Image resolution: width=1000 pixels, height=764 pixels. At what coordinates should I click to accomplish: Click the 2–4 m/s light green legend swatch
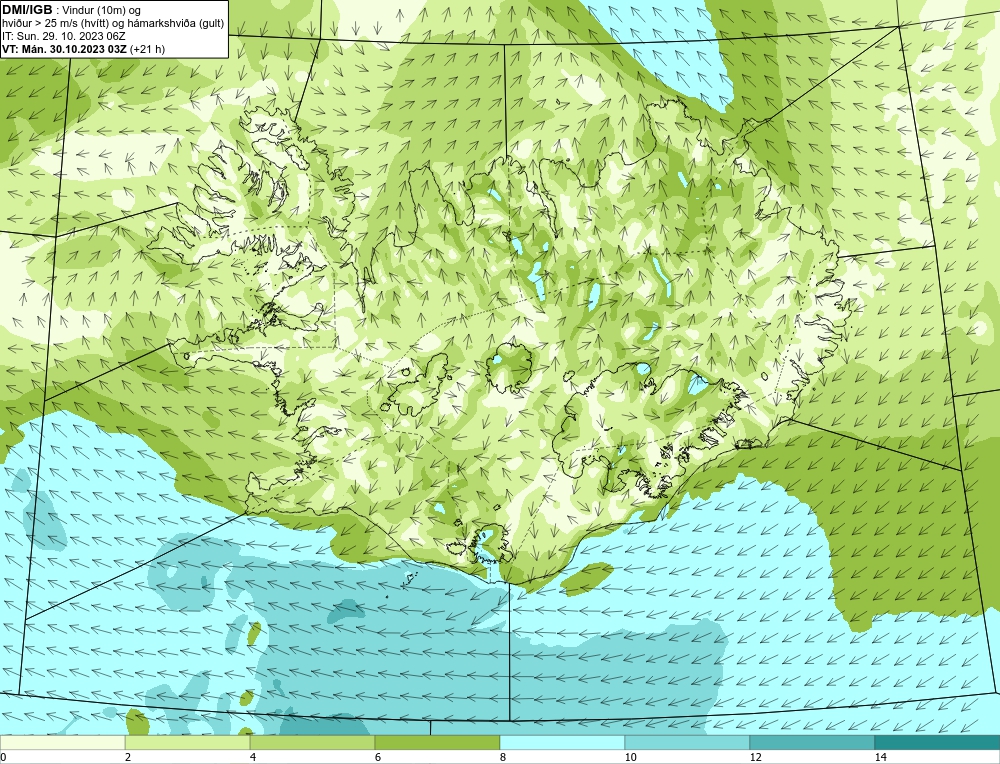[188, 742]
